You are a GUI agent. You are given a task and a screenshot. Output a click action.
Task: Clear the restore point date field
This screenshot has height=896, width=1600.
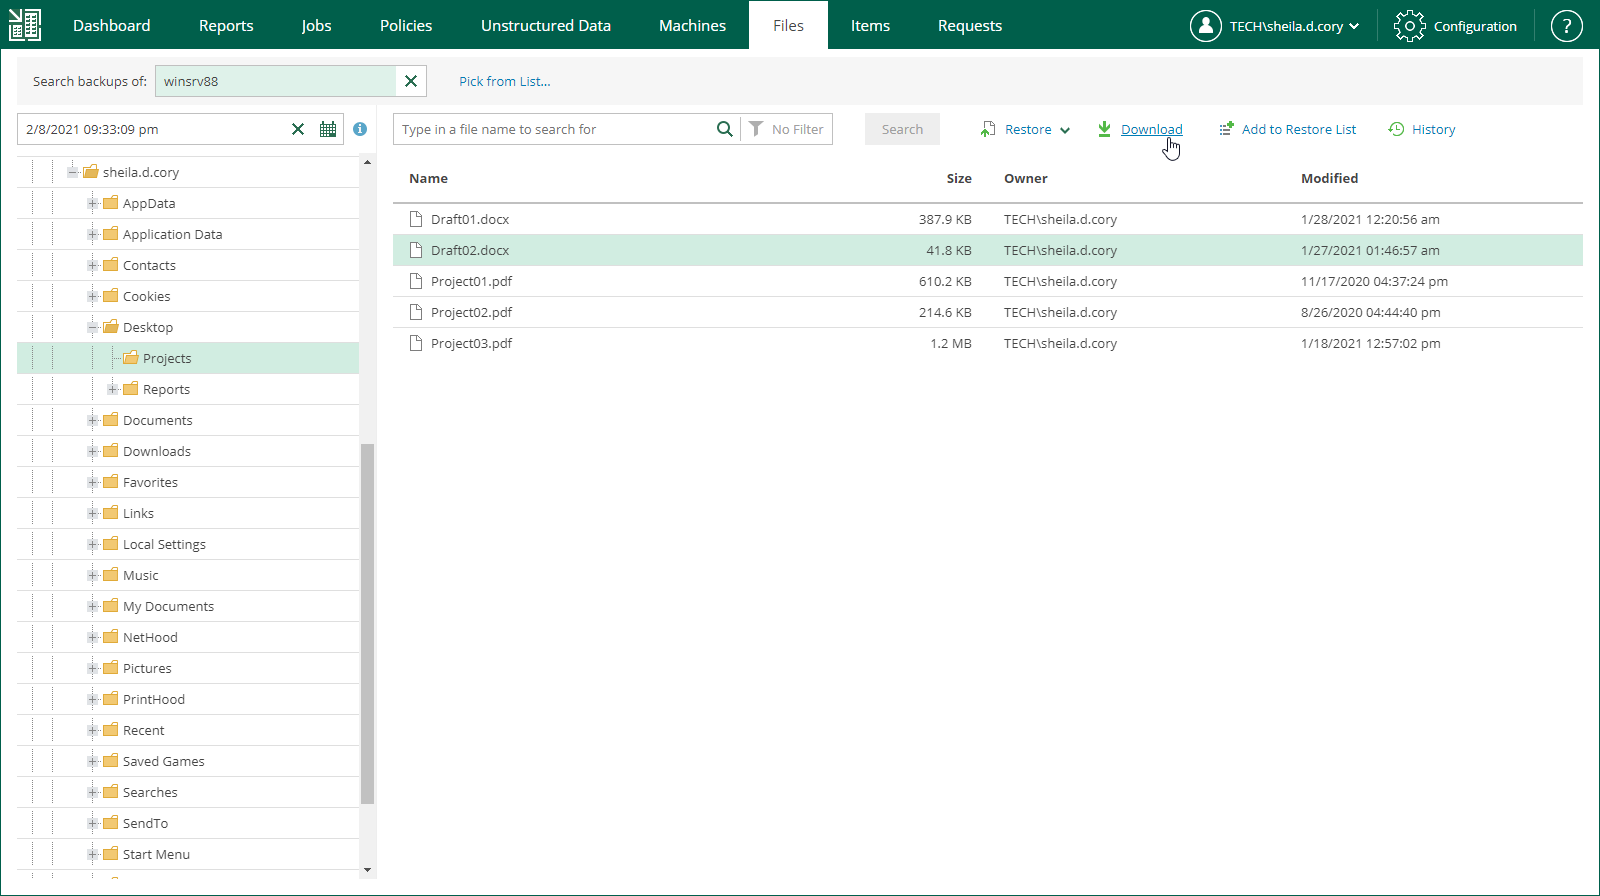tap(298, 129)
